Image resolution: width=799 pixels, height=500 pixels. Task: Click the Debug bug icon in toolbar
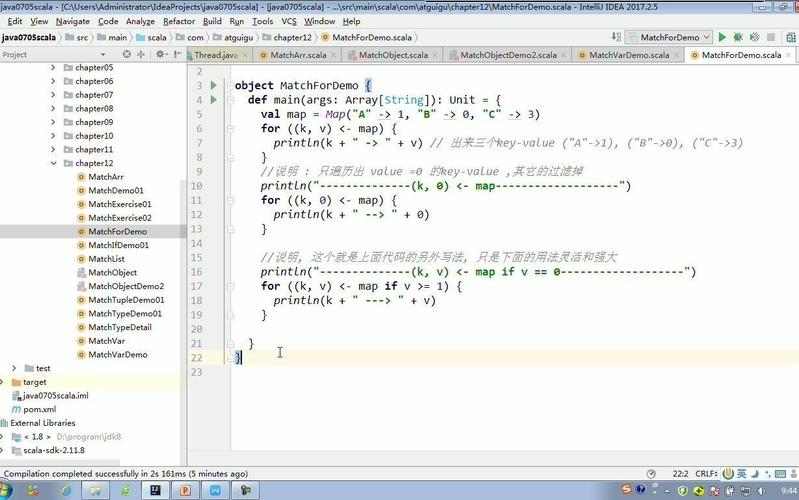tap(738, 37)
